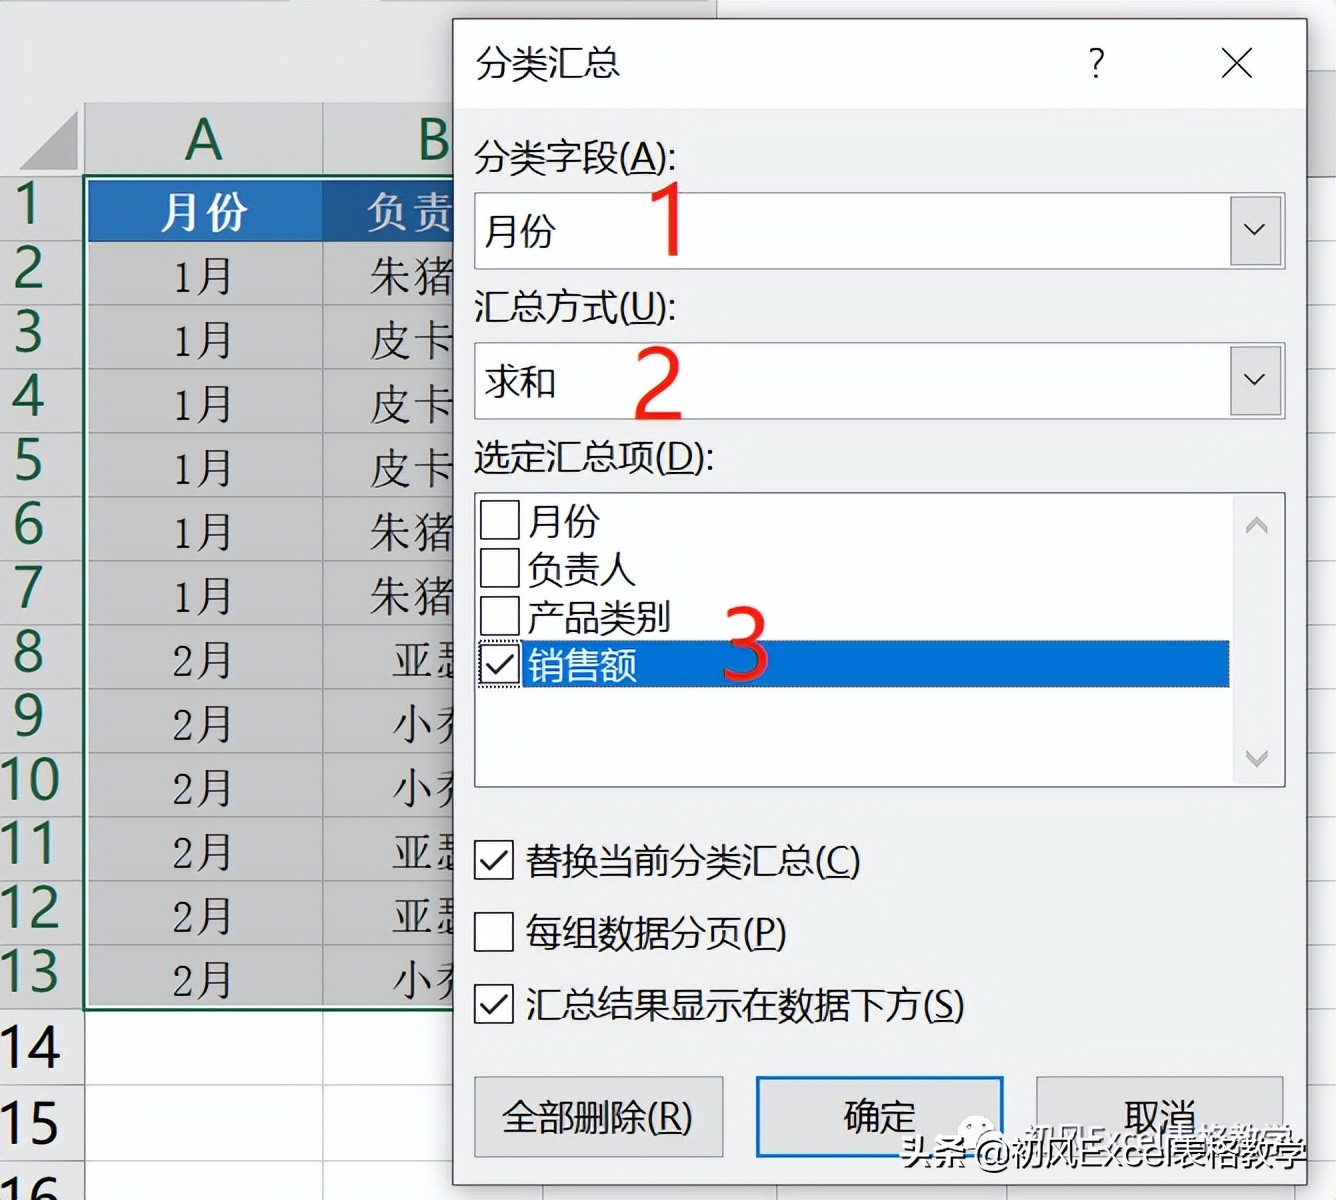Close the 分类汇总 dialog
Screen dimensions: 1336x1200
click(x=1237, y=63)
